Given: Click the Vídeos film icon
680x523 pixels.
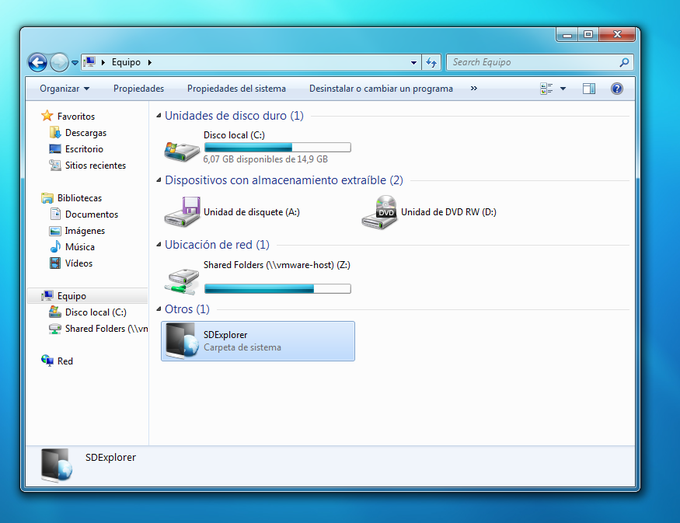Looking at the screenshot, I should point(55,263).
